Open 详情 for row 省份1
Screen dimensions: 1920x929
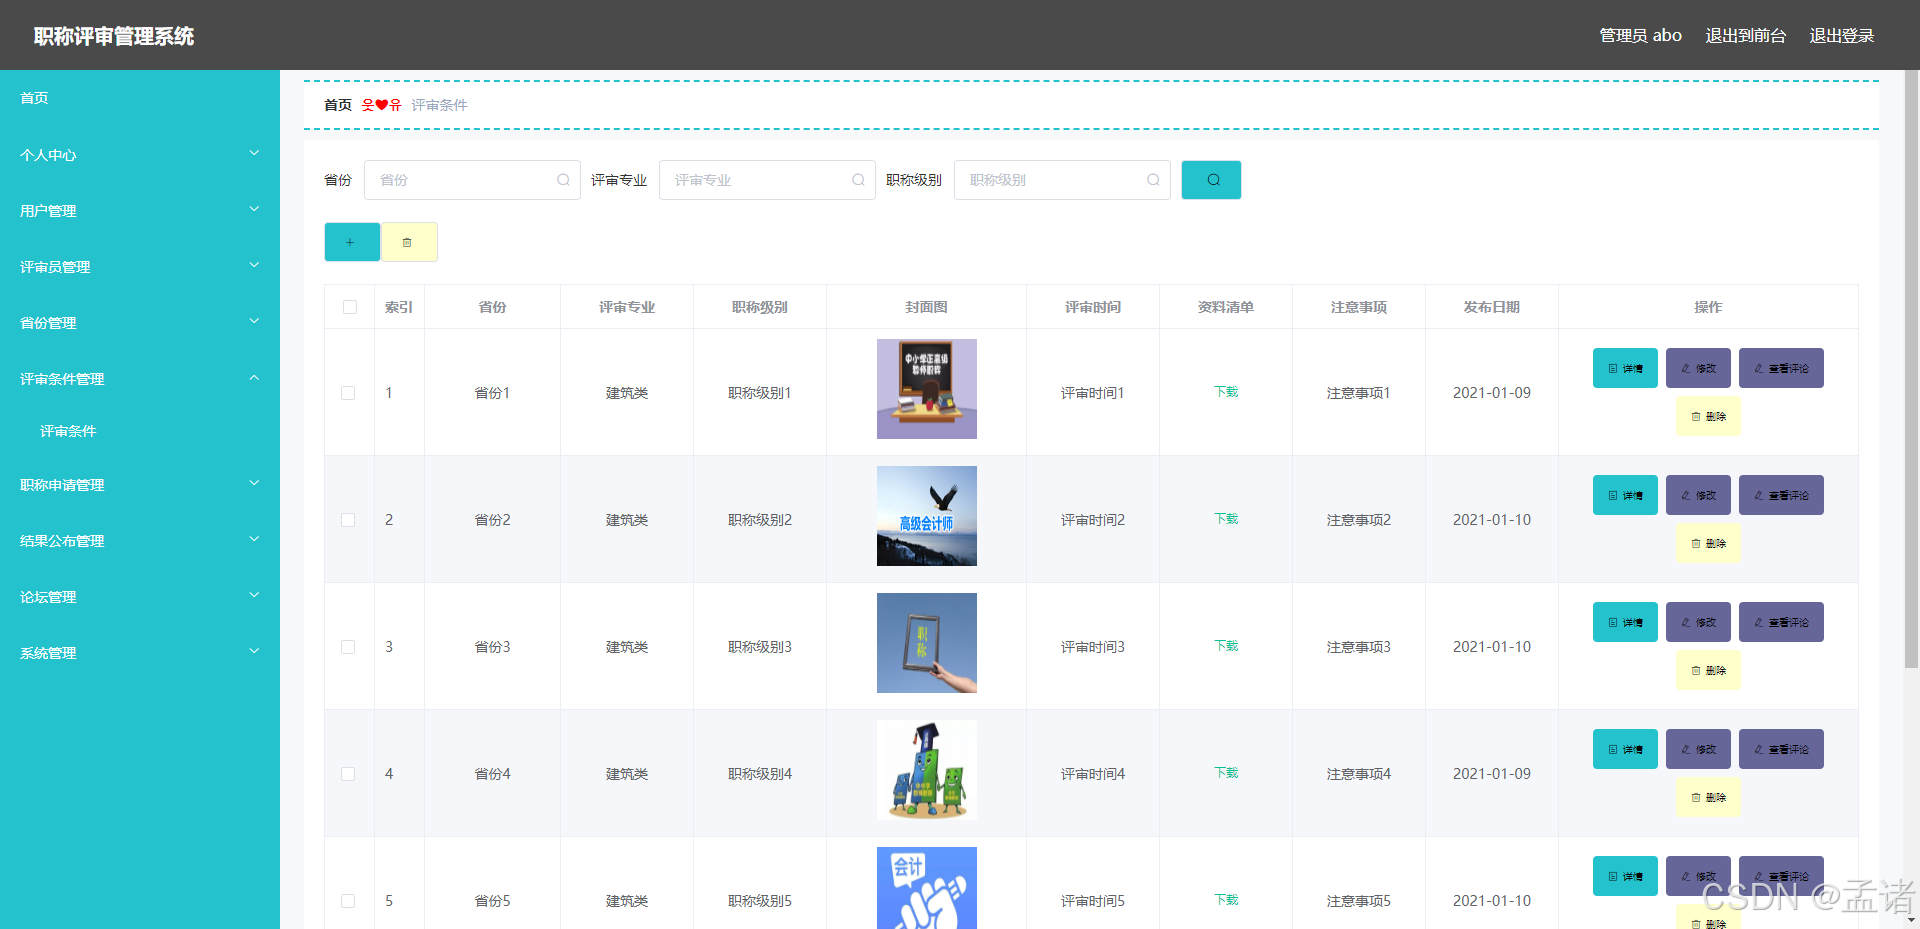pos(1625,368)
